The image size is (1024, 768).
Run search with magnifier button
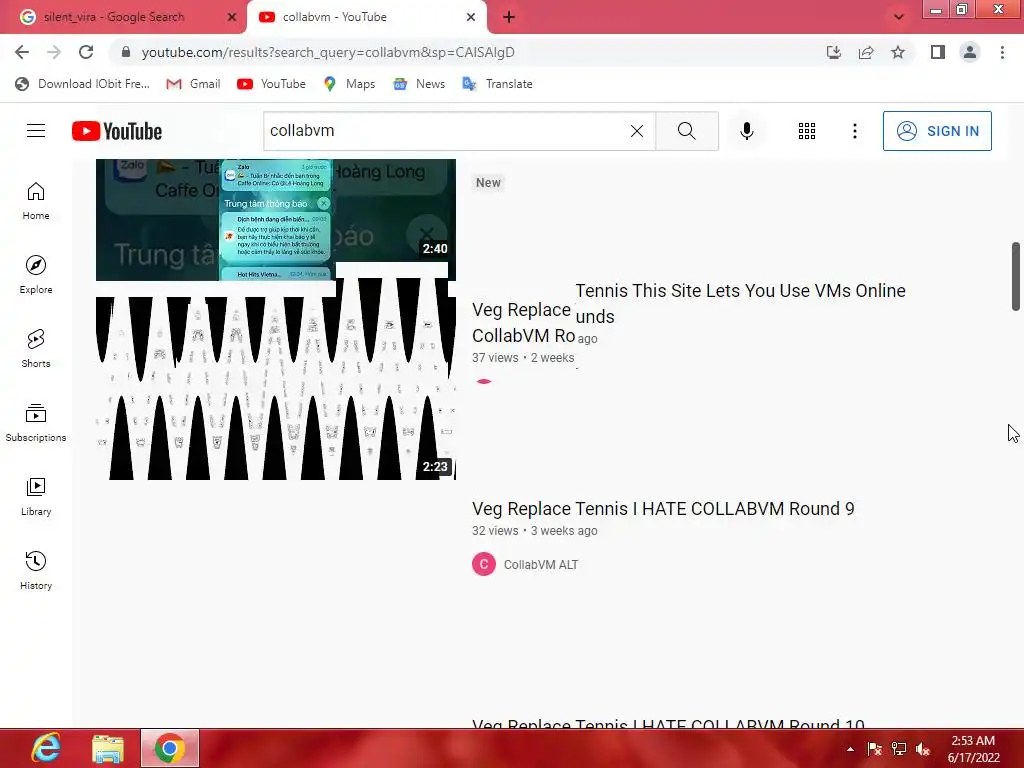686,131
